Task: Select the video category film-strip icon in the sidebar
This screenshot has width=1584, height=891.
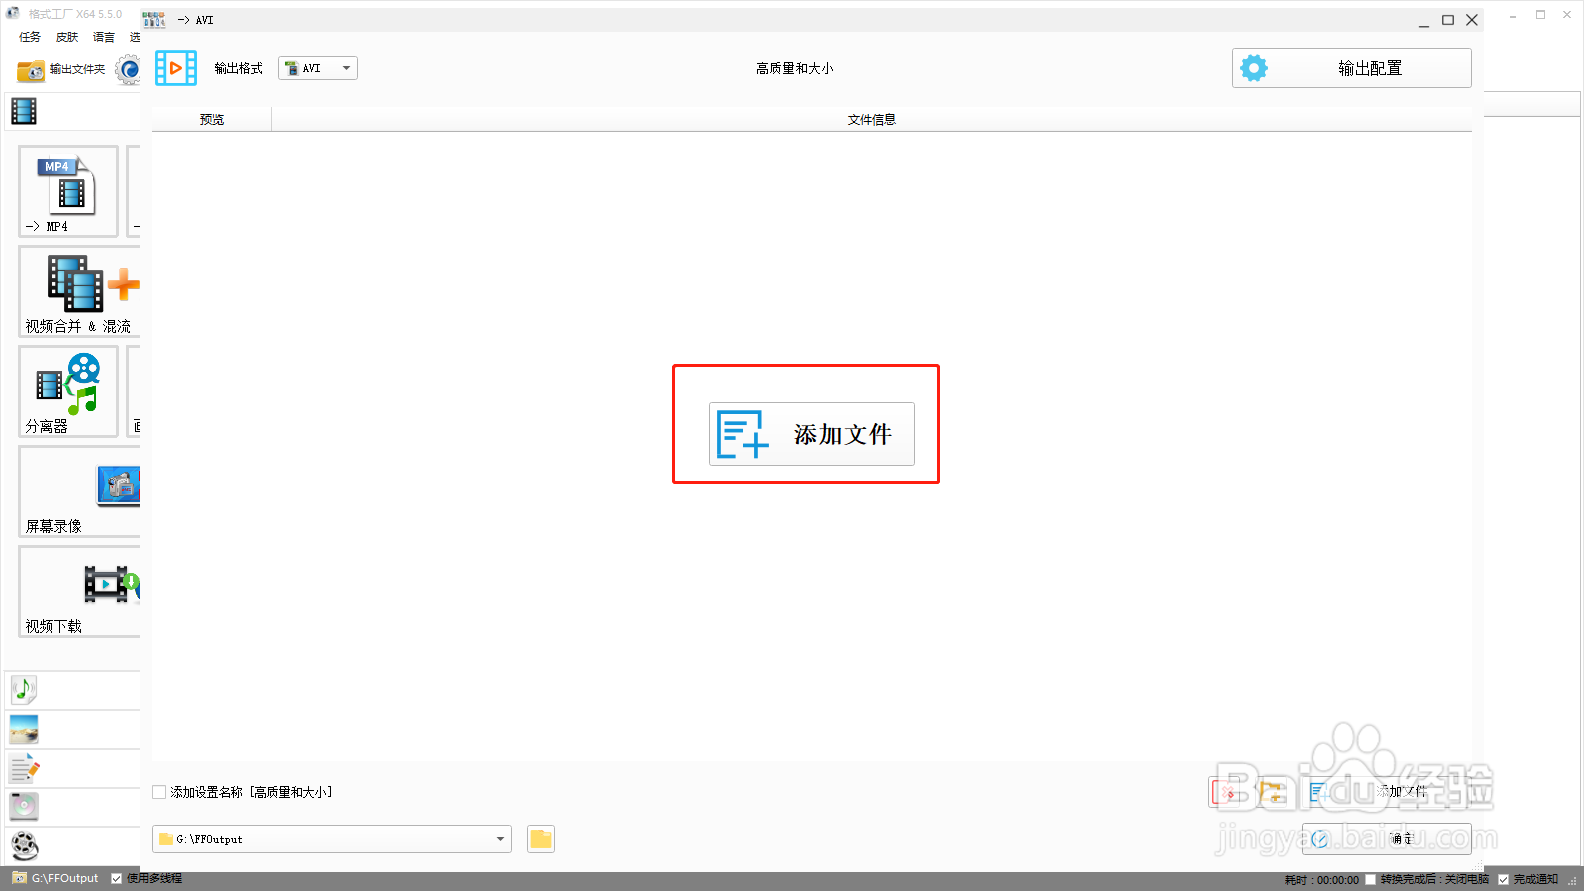Action: 24,111
